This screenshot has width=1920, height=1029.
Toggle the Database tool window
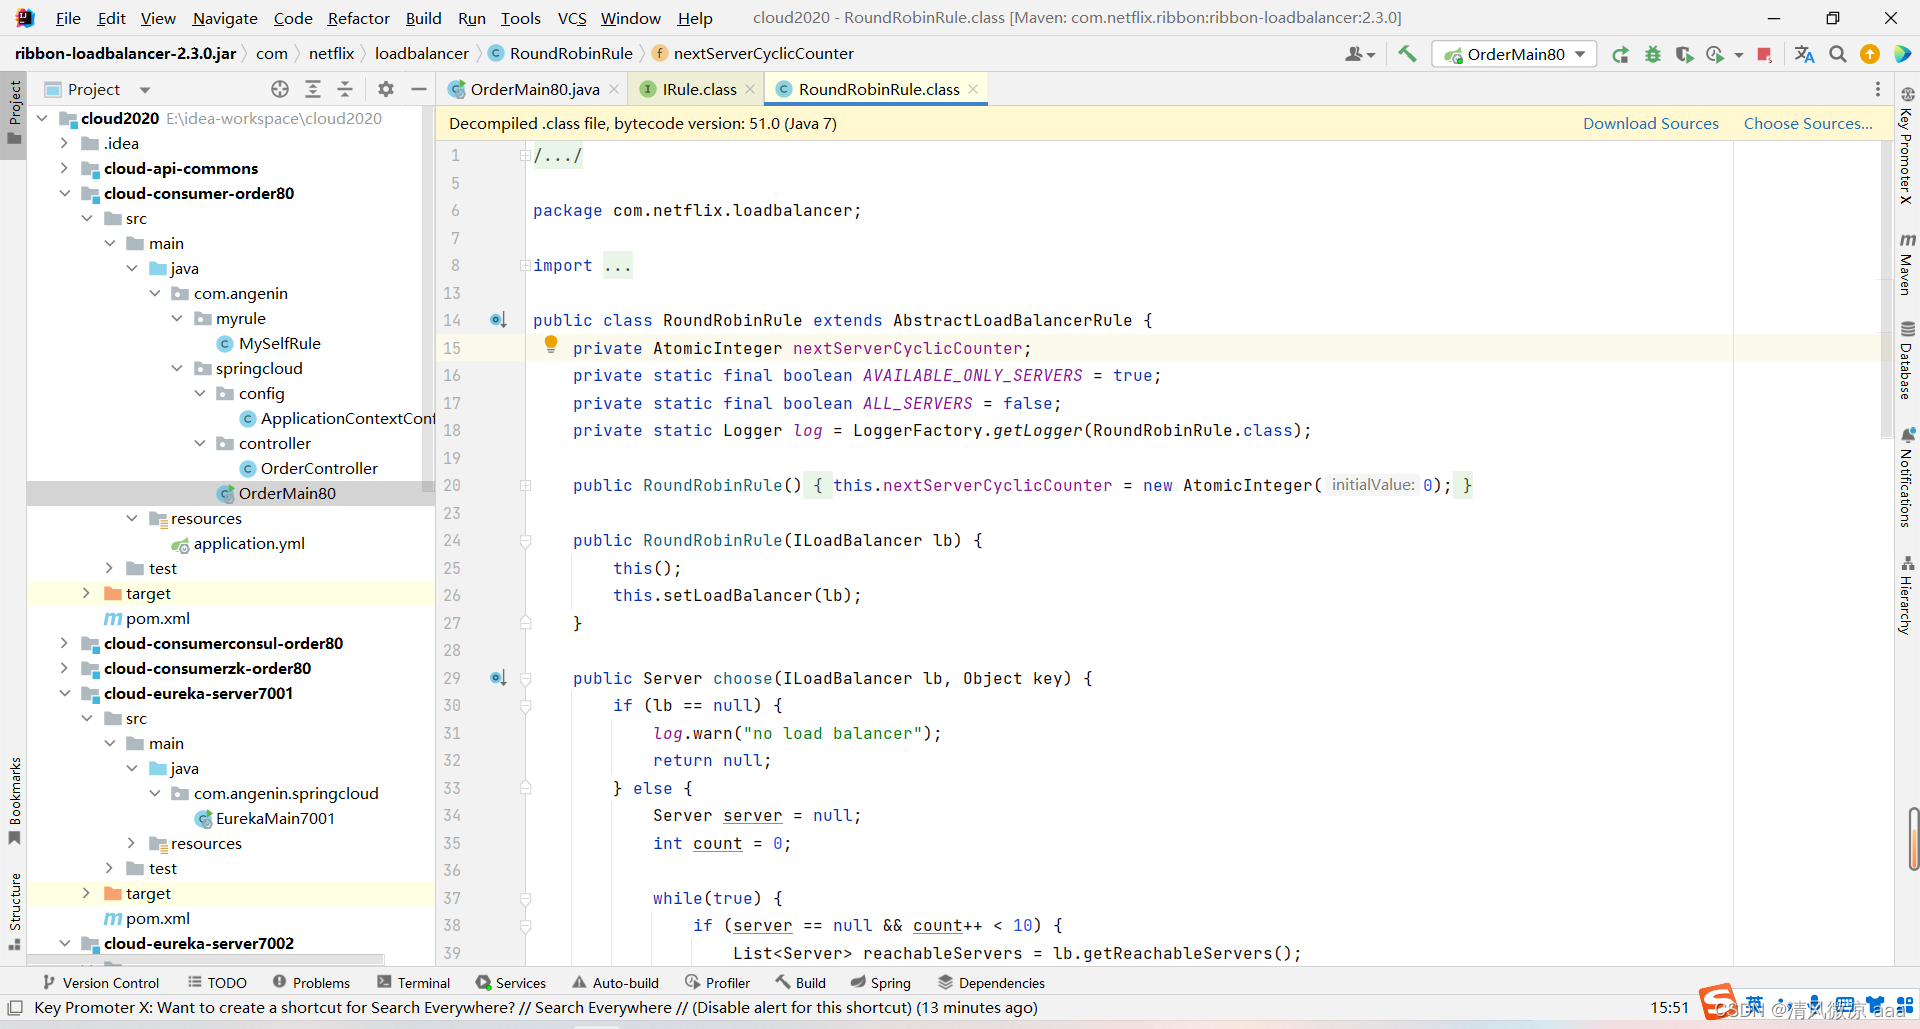point(1907,360)
